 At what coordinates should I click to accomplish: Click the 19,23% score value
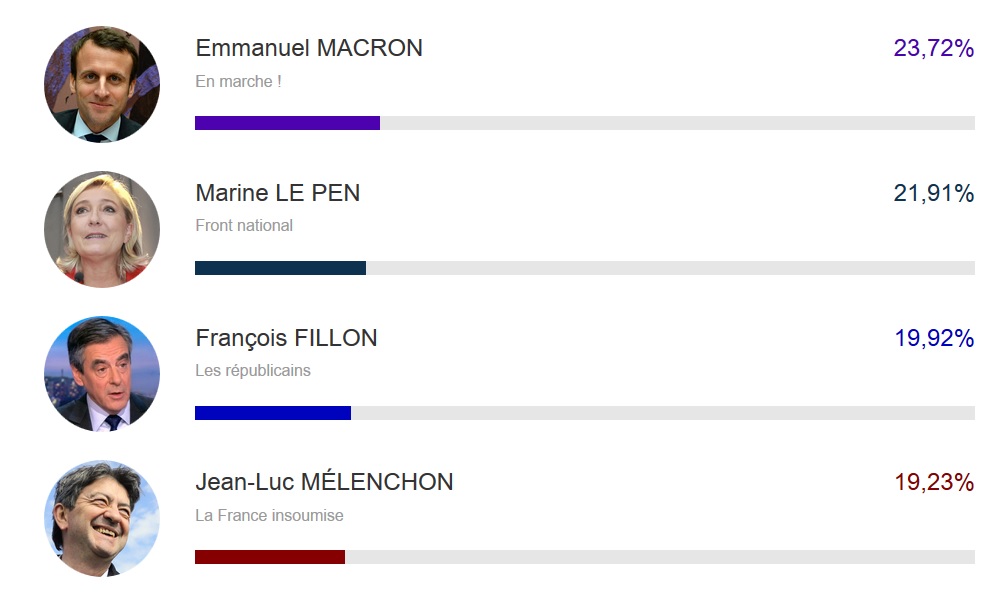pyautogui.click(x=934, y=482)
